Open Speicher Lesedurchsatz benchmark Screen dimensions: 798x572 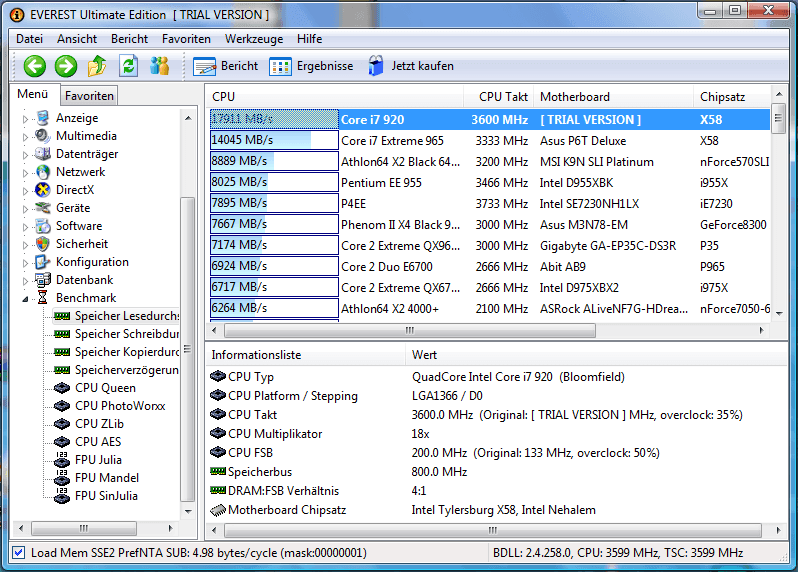(117, 316)
